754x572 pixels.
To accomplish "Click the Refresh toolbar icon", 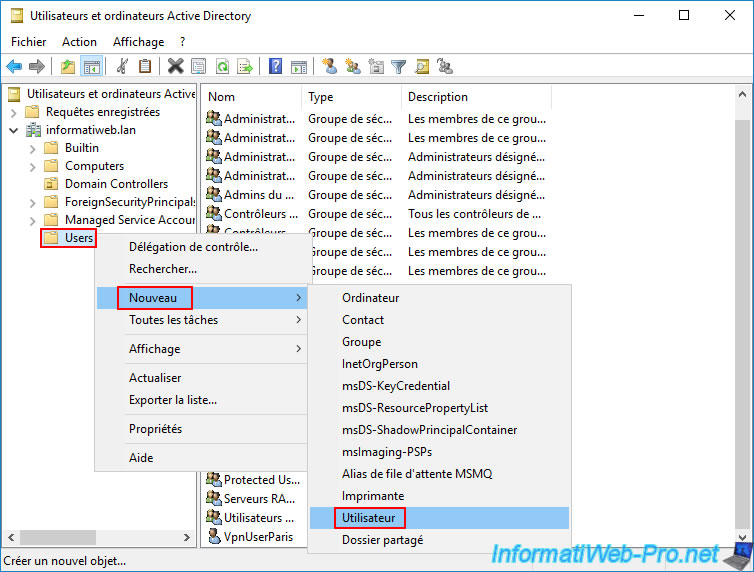I will point(222,67).
